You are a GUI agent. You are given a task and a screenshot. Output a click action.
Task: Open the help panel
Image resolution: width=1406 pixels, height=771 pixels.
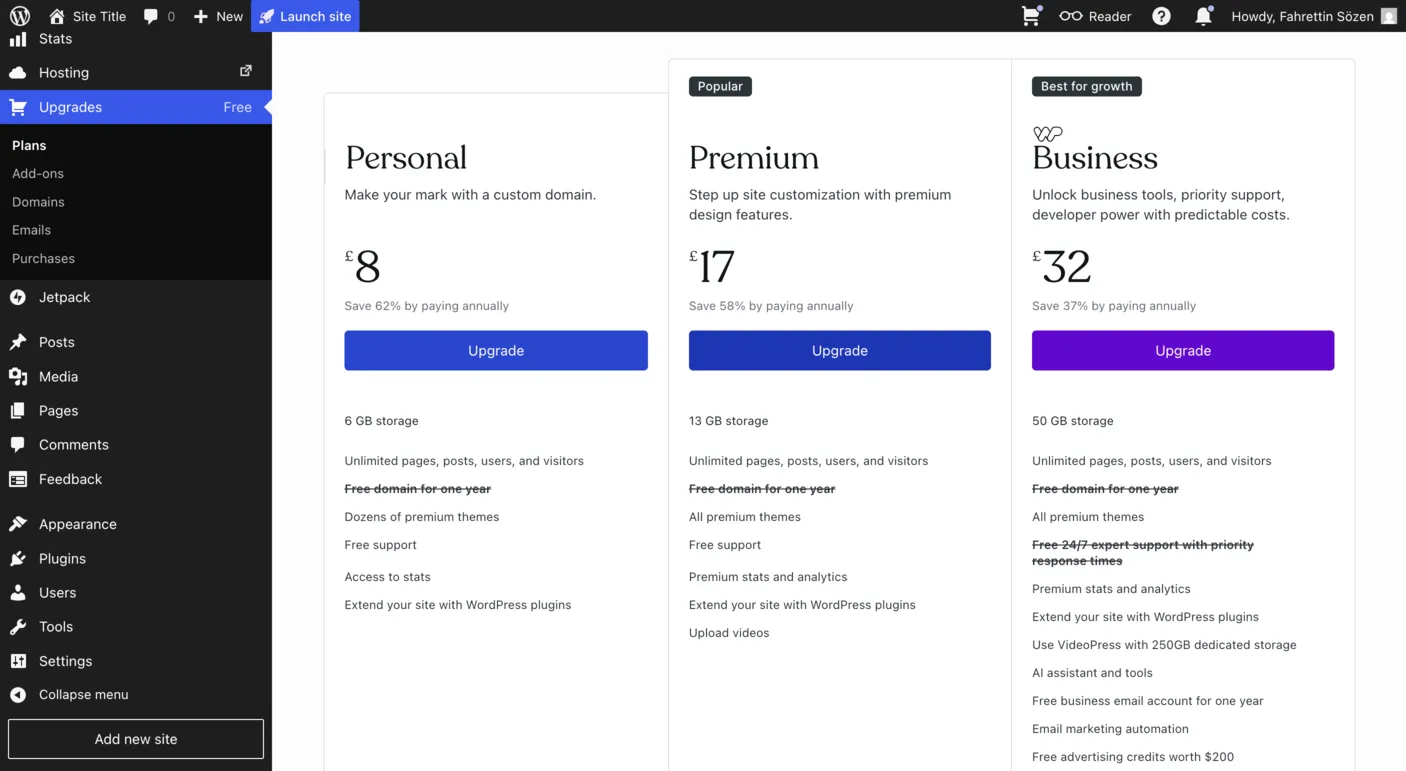pyautogui.click(x=1160, y=15)
